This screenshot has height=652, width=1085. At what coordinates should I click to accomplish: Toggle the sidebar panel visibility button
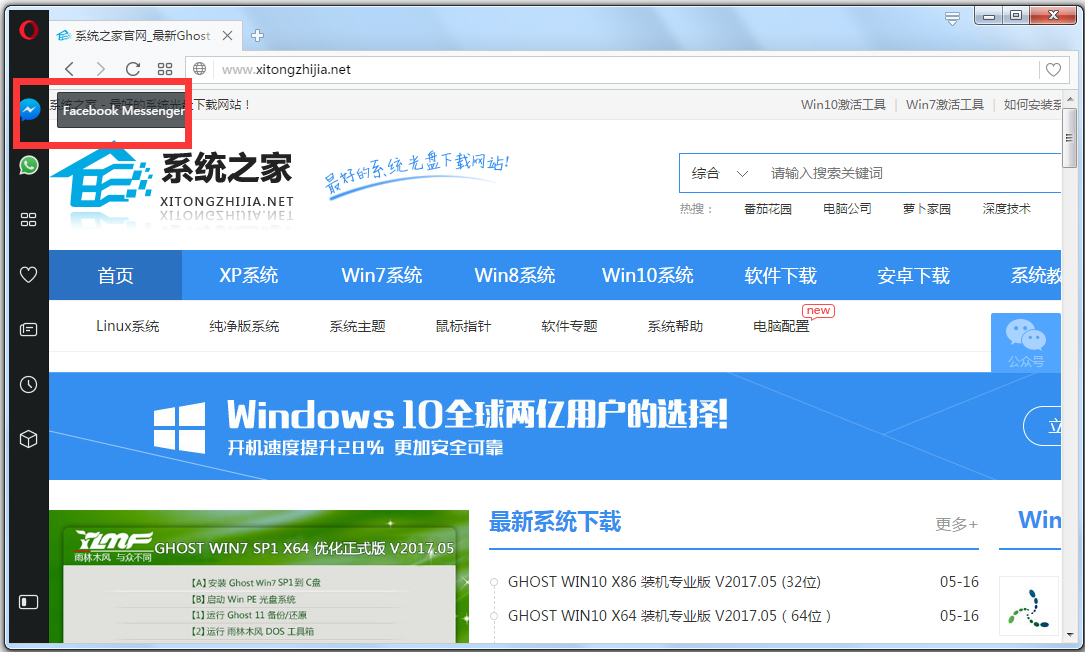tap(28, 602)
